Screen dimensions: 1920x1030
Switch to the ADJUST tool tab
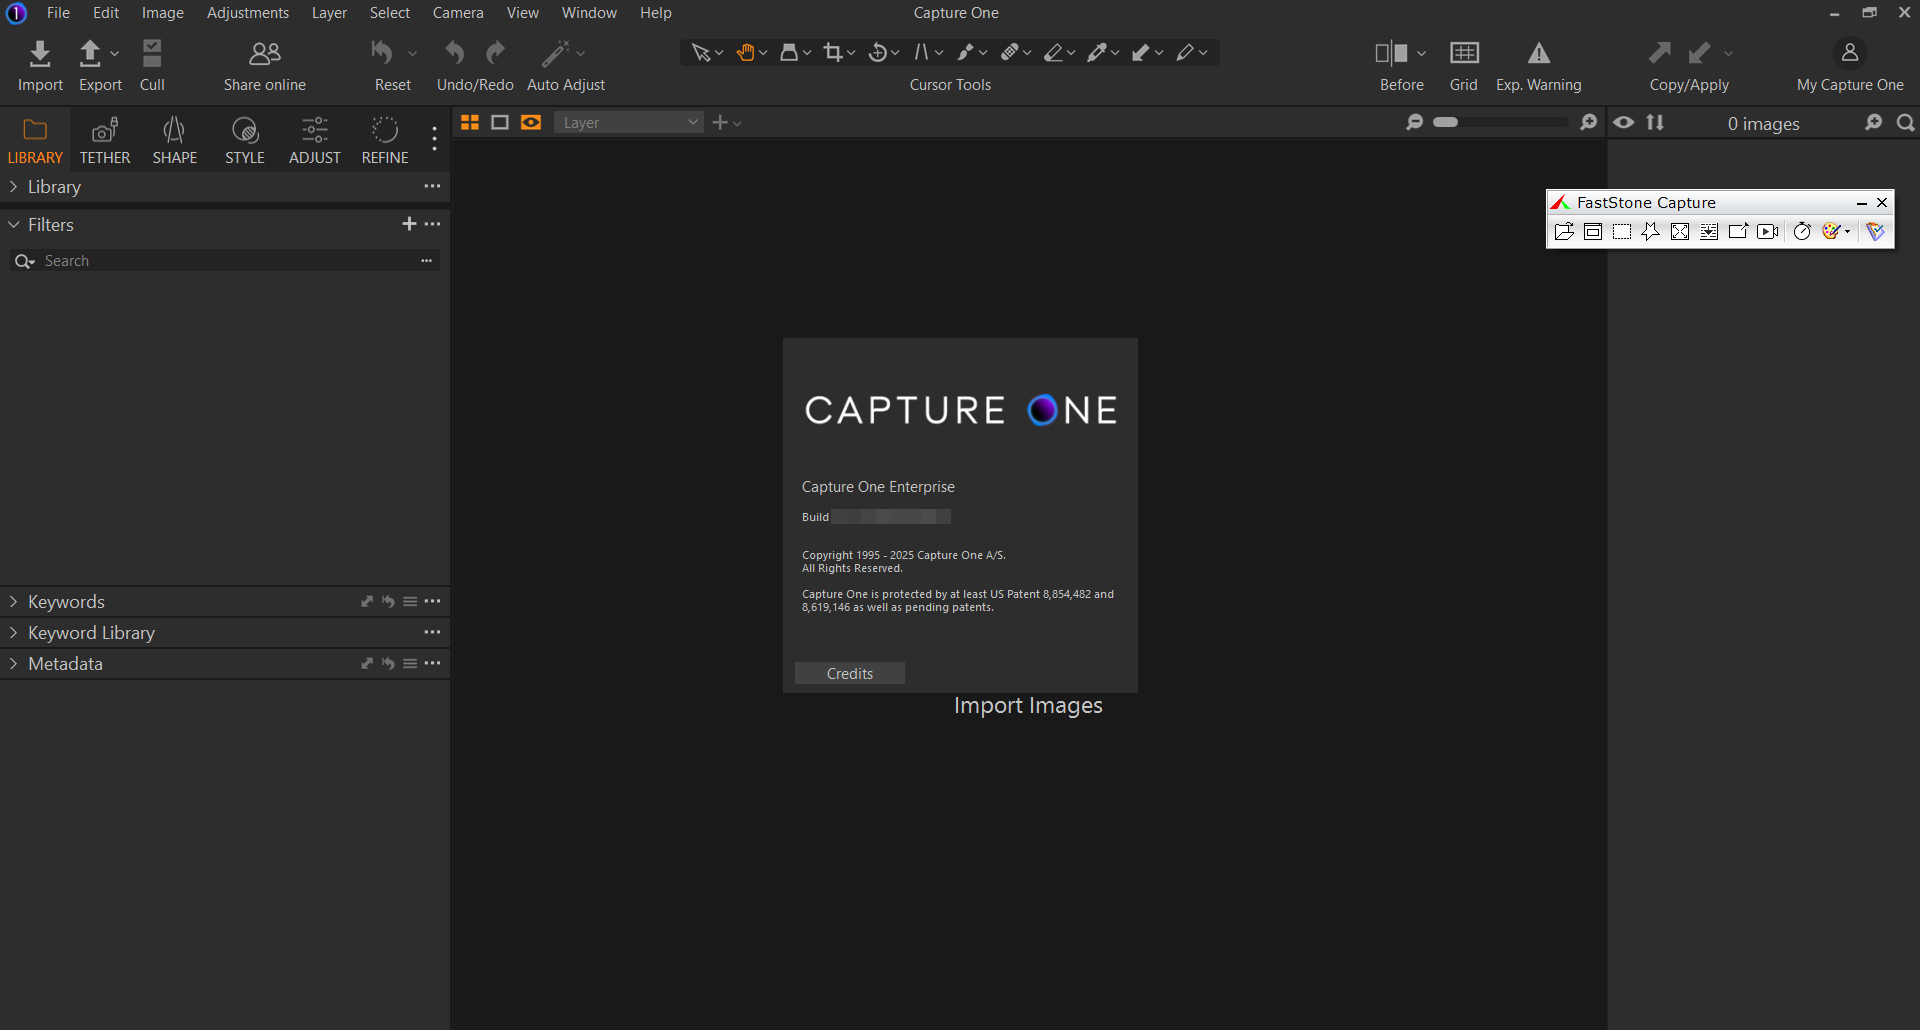315,141
